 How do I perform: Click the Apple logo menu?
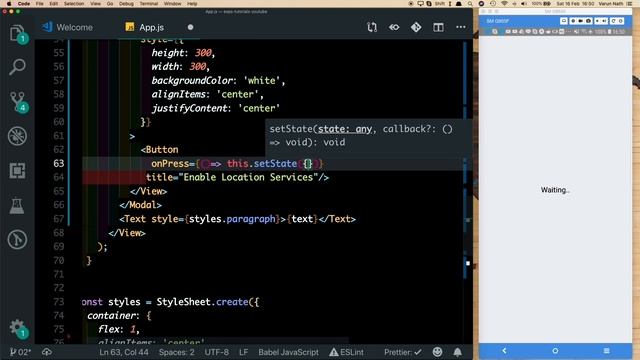[x=9, y=4]
